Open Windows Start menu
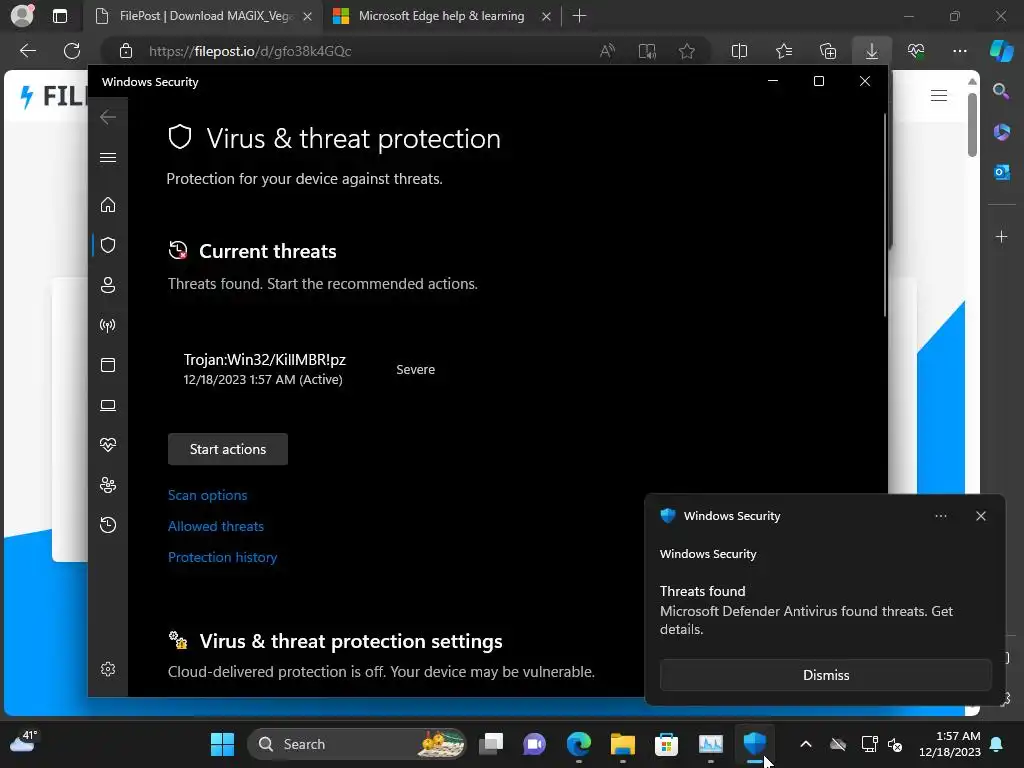The width and height of the screenshot is (1024, 768). click(222, 744)
